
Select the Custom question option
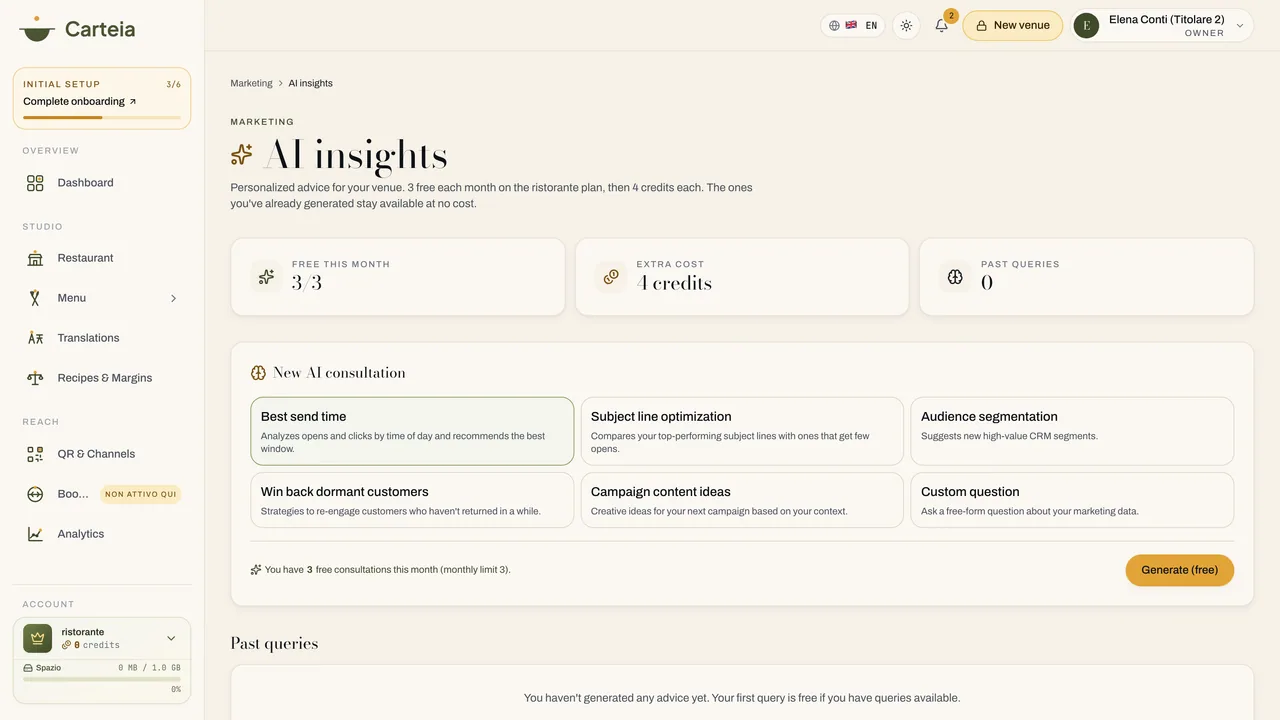click(1072, 500)
